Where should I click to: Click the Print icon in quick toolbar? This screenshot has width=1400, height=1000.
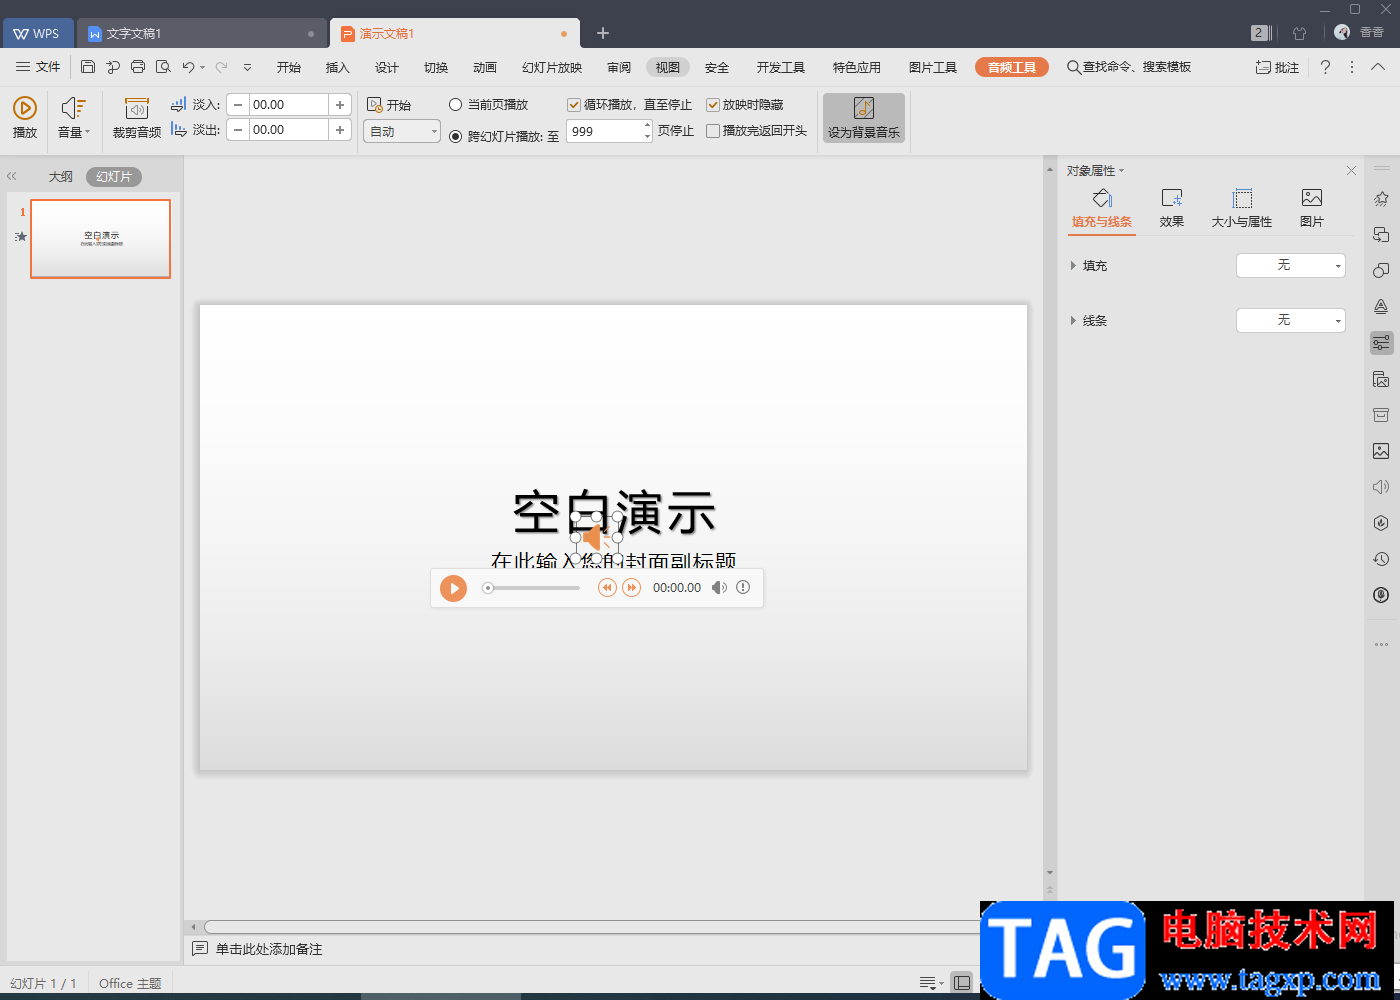point(138,67)
